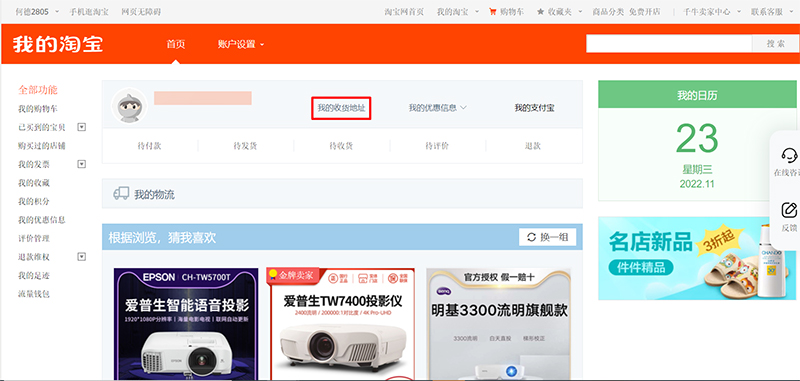Select the 首页 tab

(176, 44)
